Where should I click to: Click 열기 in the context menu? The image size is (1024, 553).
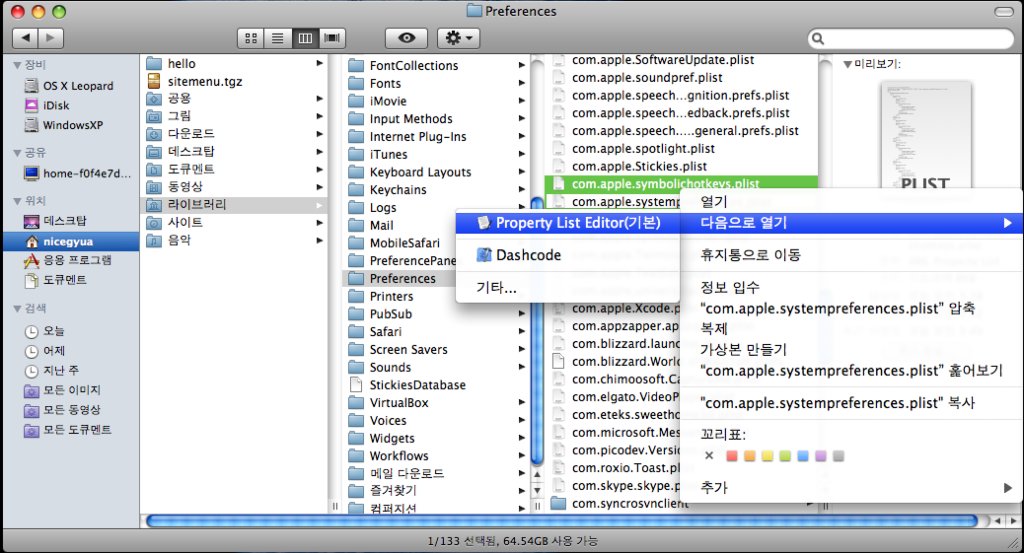click(x=852, y=201)
